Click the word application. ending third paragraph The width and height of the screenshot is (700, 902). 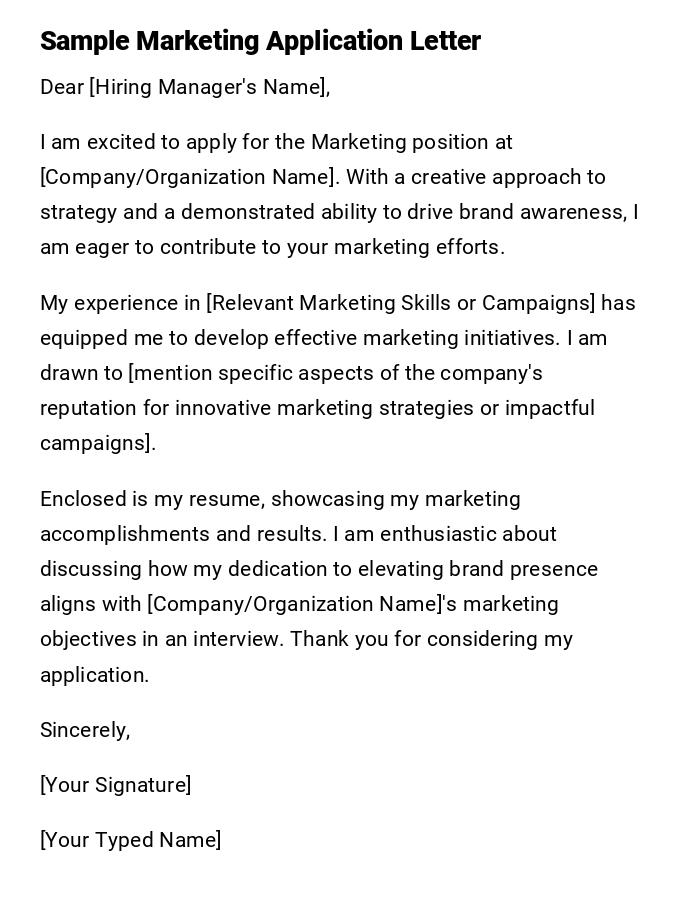pos(94,675)
